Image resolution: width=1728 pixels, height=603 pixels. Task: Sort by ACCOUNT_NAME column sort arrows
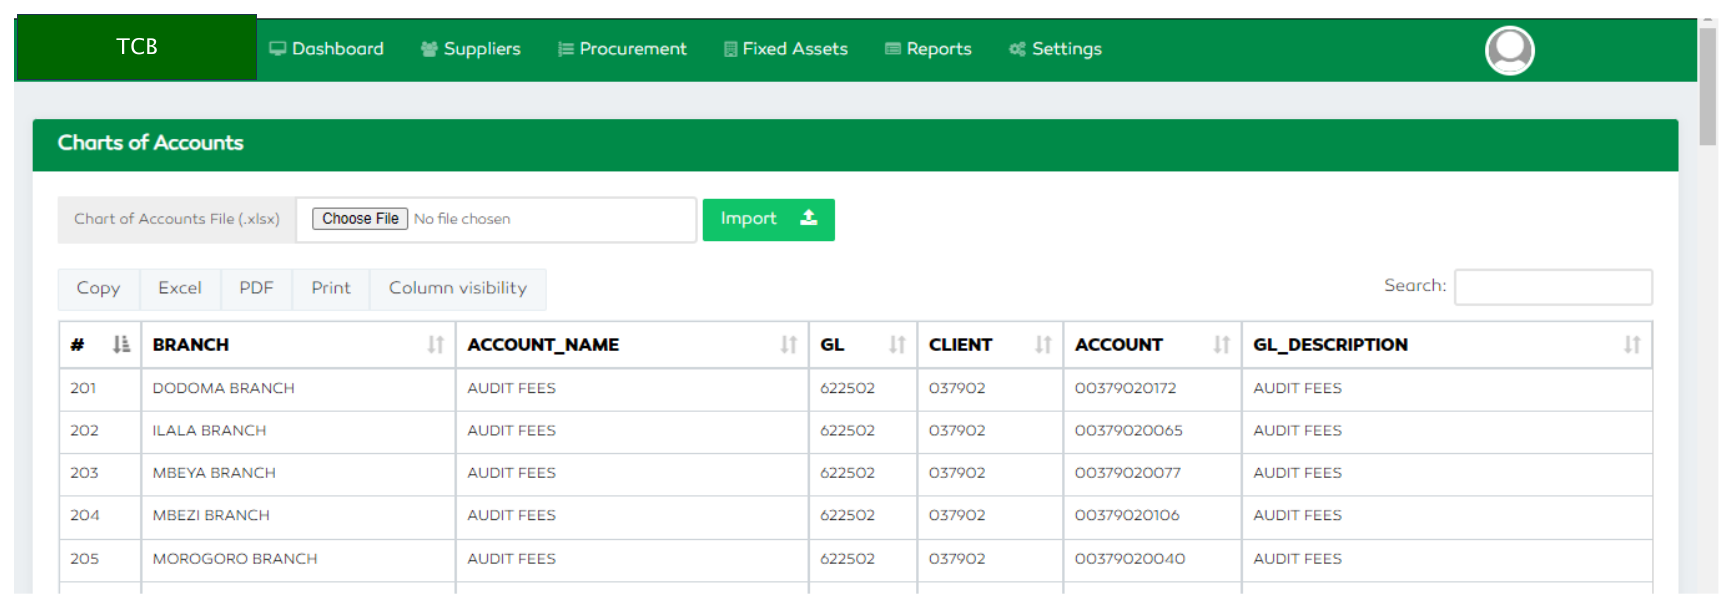tap(789, 345)
